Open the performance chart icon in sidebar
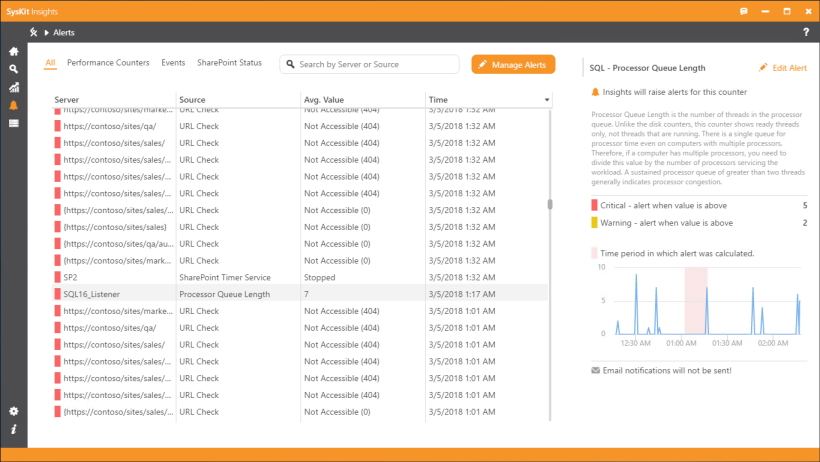Viewport: 820px width, 462px height. point(14,87)
